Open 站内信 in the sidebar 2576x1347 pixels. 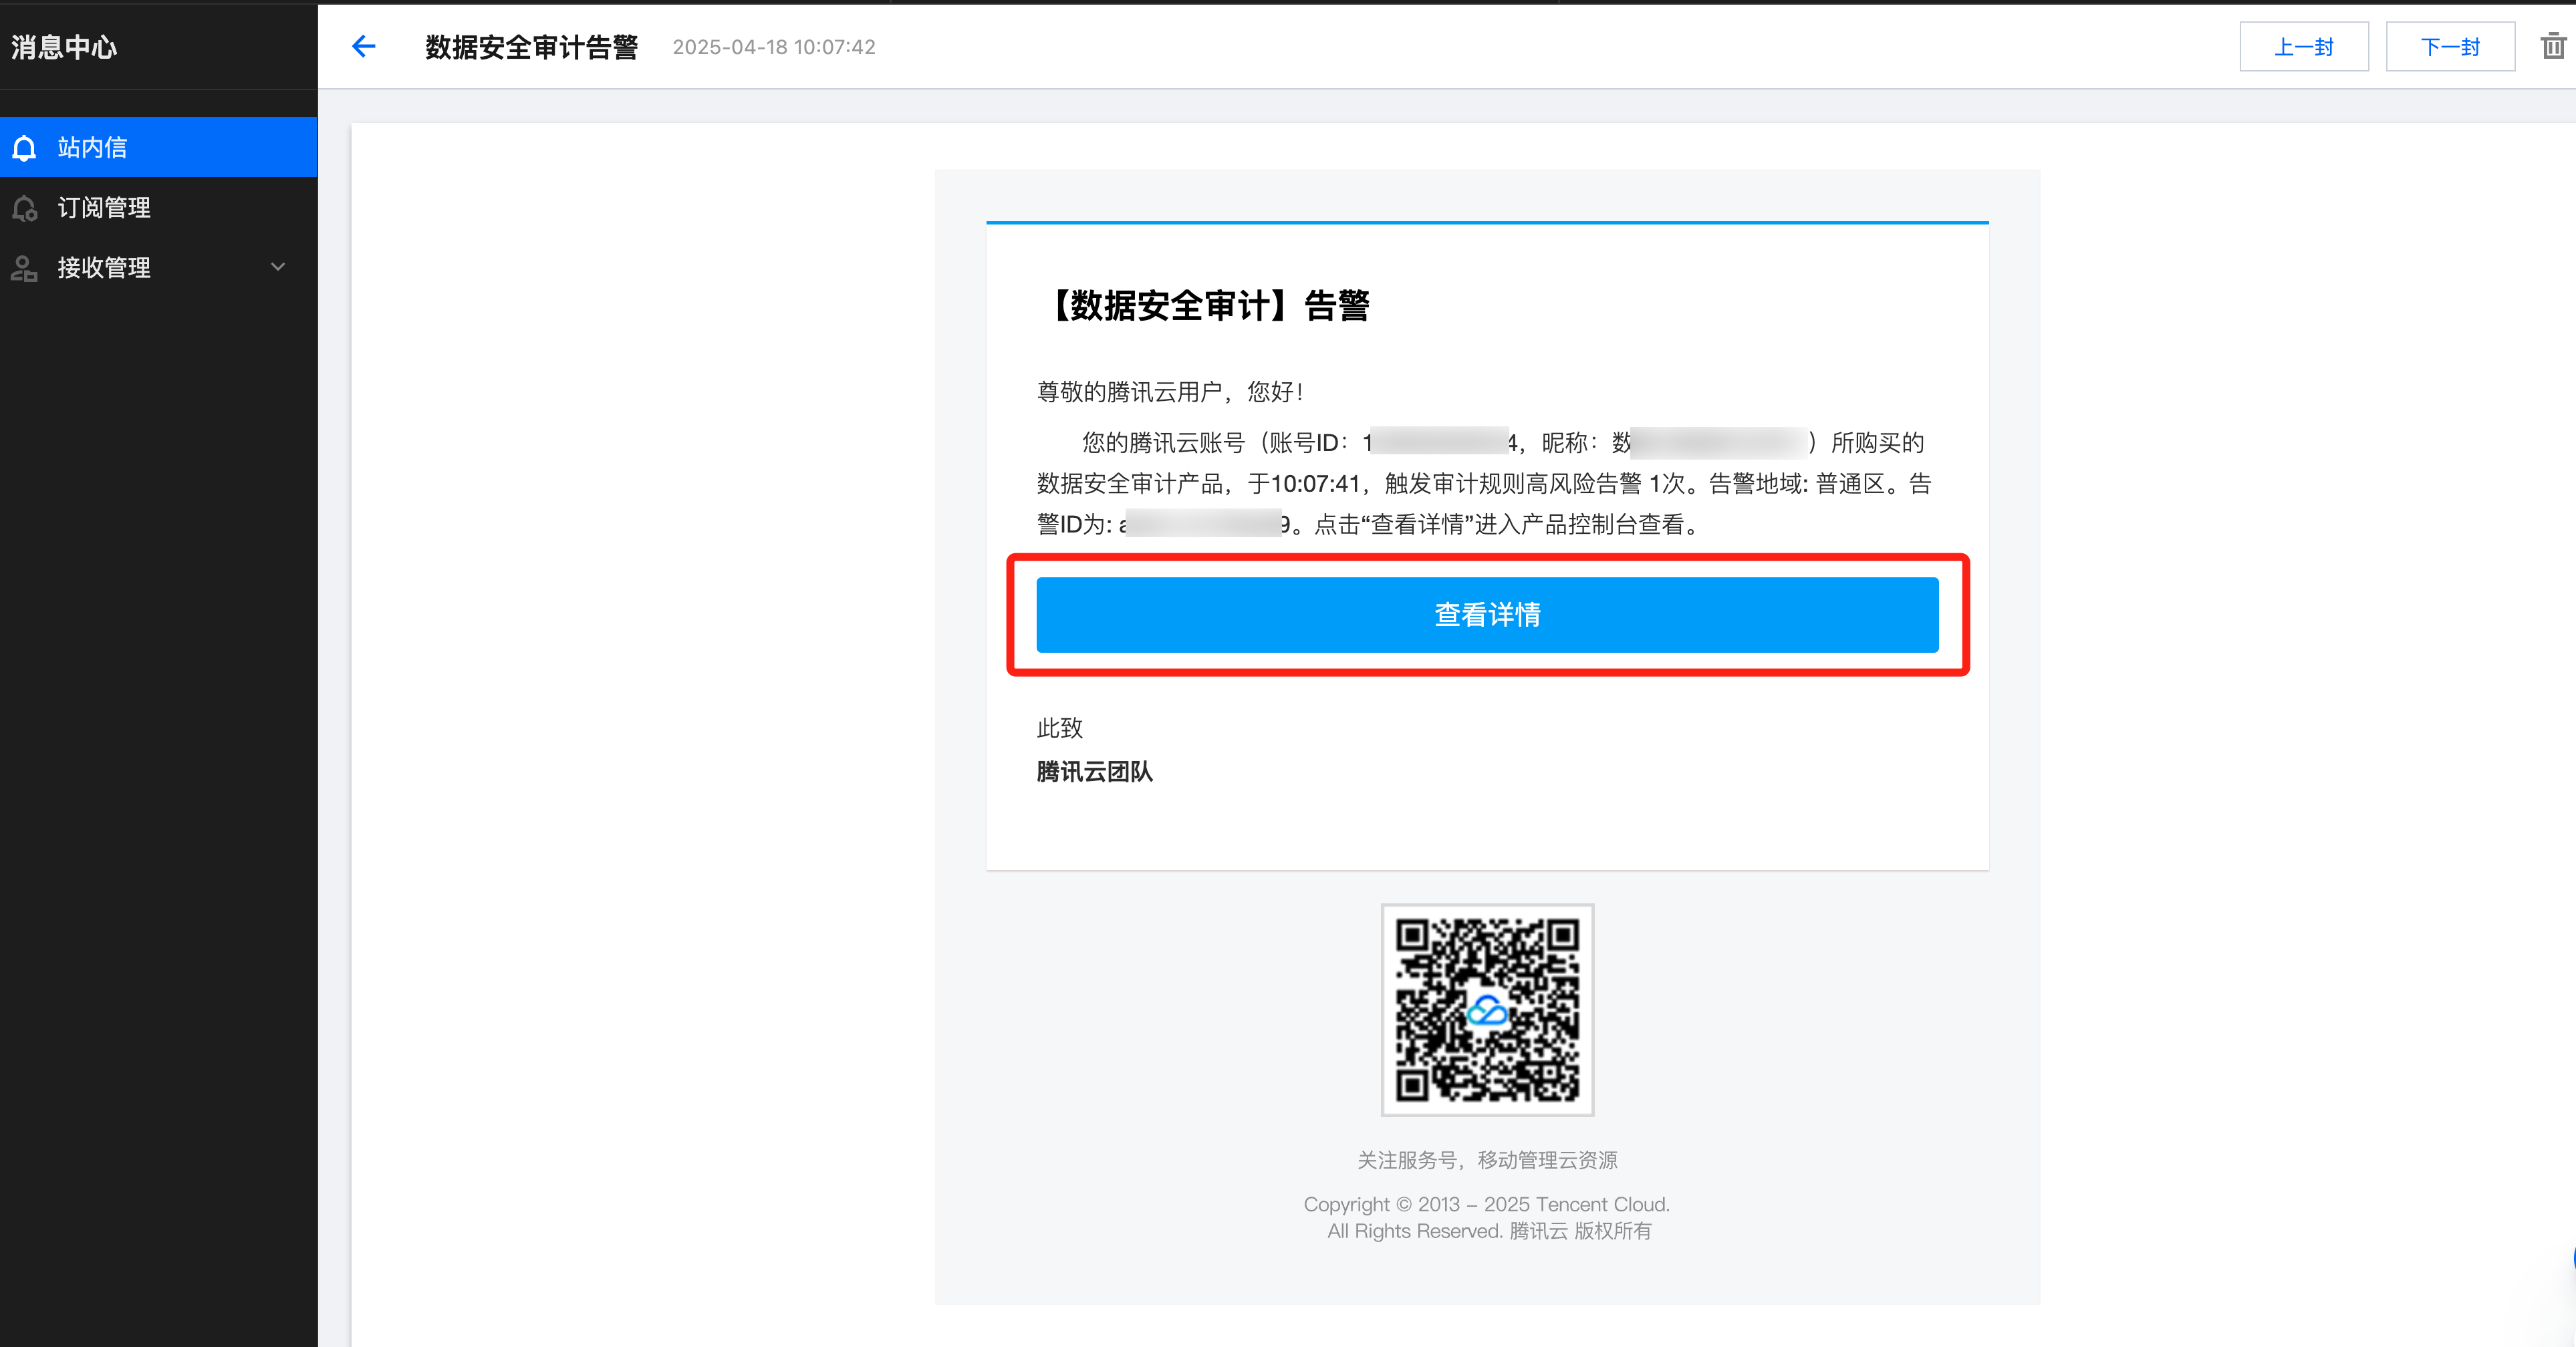[159, 147]
